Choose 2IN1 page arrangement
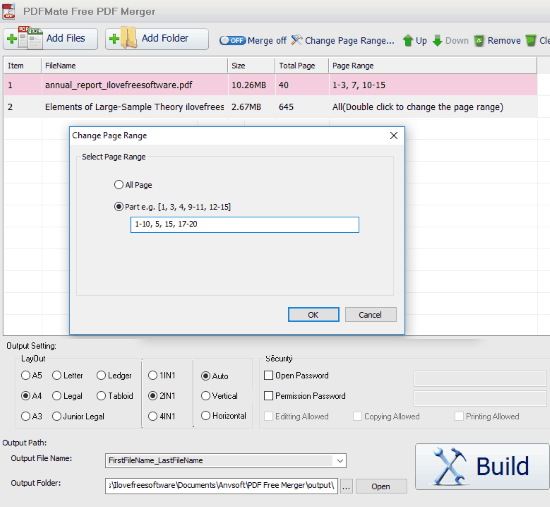 [x=153, y=396]
